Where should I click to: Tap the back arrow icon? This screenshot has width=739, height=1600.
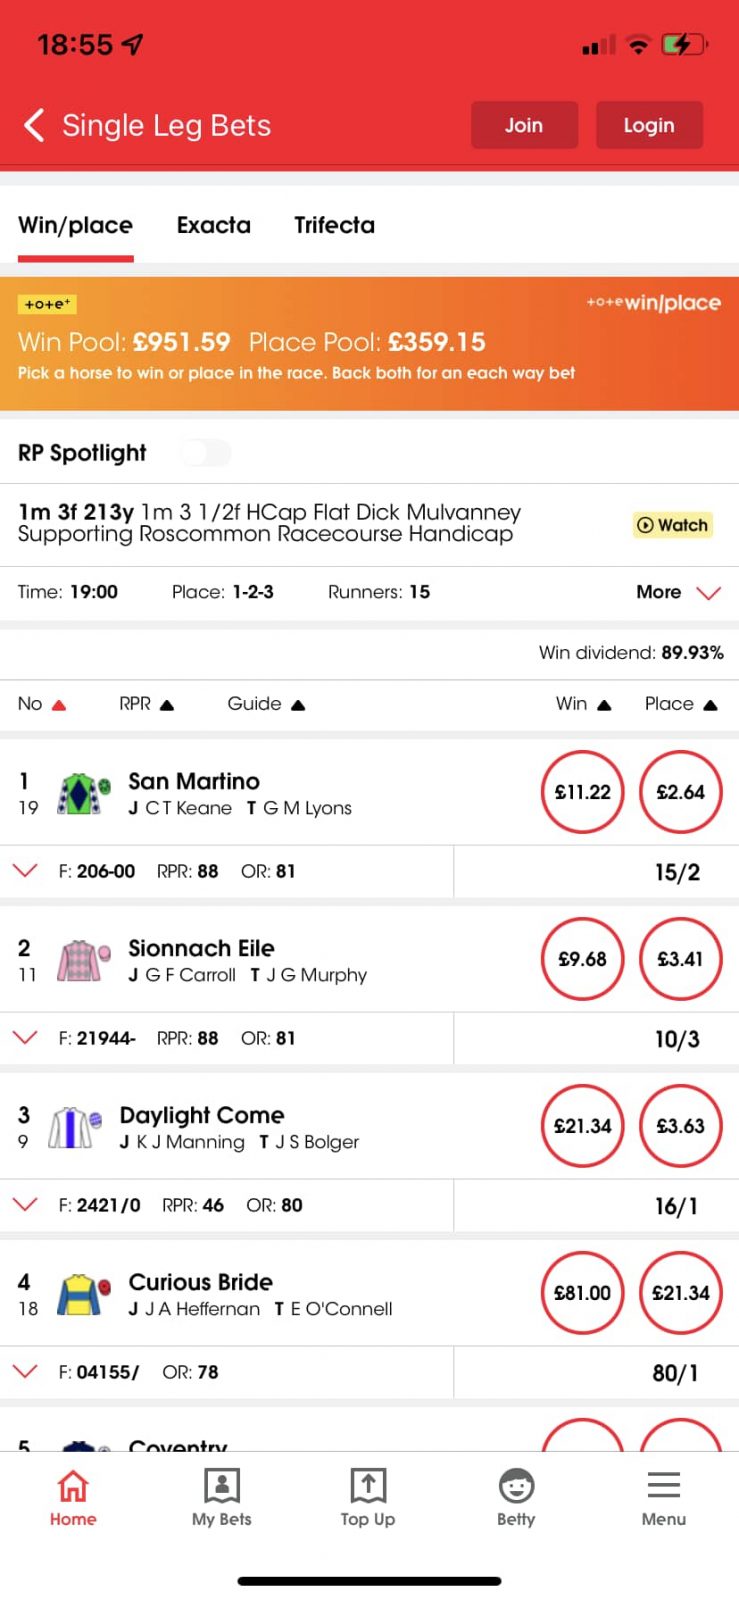[x=34, y=126]
